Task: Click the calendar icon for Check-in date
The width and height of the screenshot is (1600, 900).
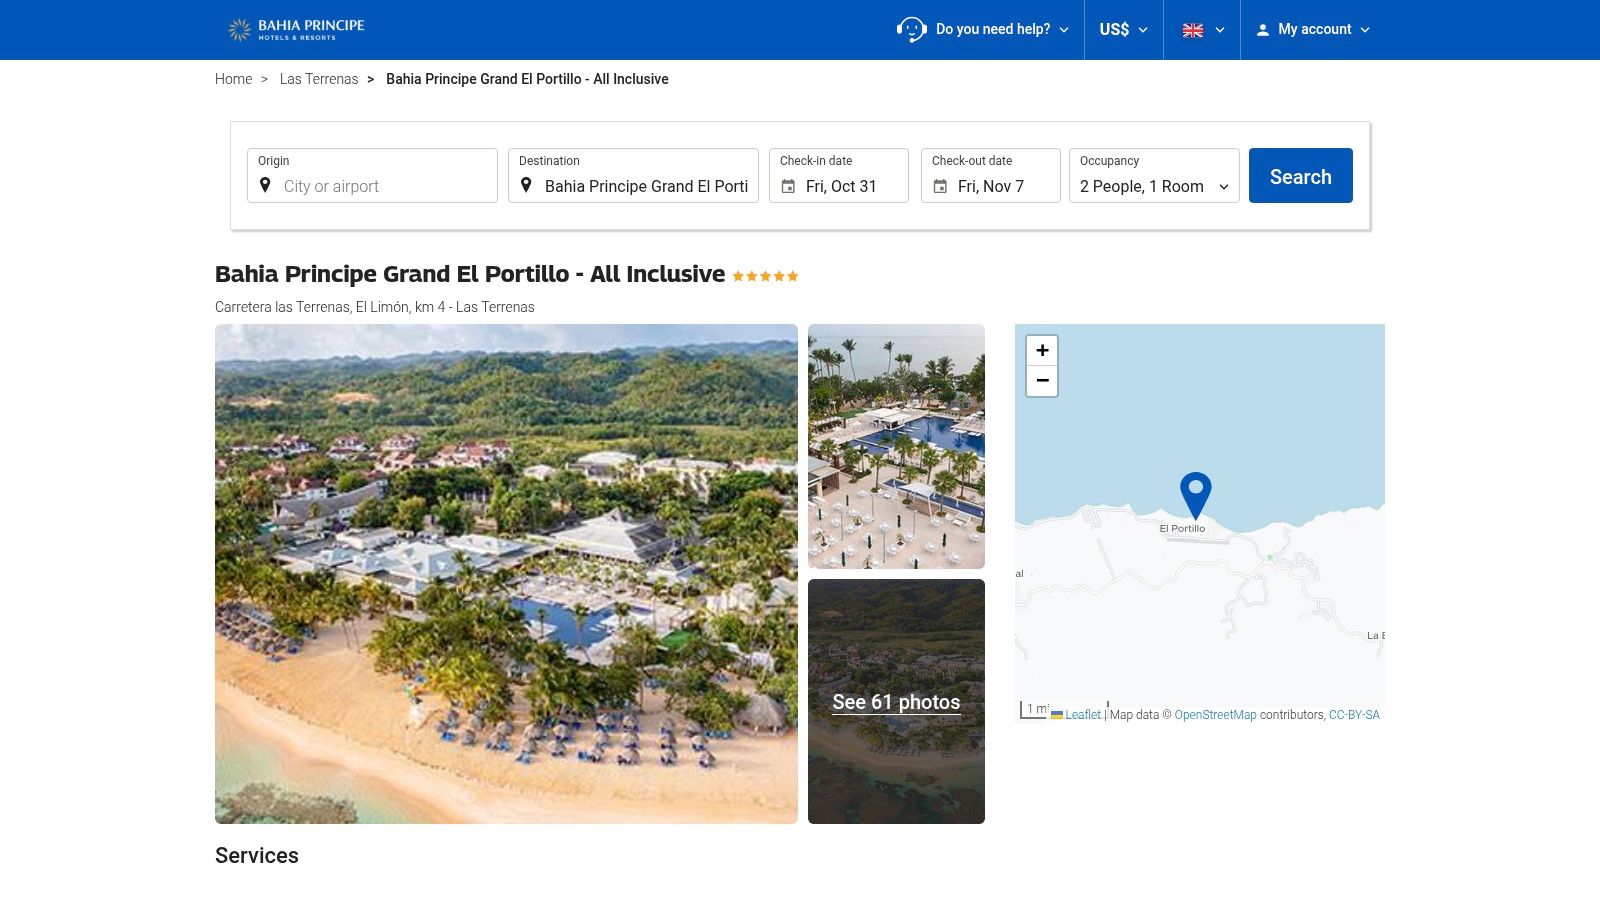Action: (789, 185)
